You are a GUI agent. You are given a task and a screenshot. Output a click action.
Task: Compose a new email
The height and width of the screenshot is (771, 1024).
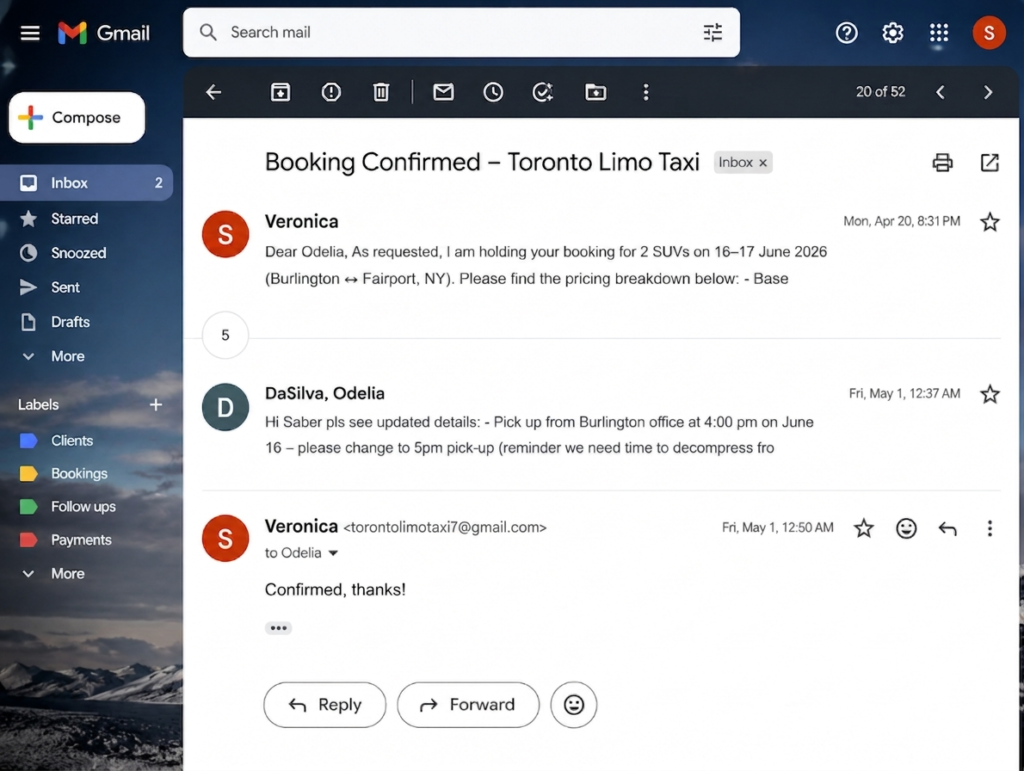point(77,118)
